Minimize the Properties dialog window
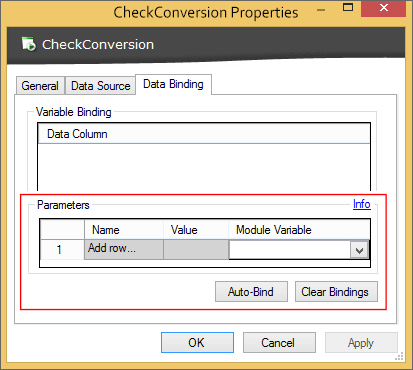This screenshot has height=370, width=413. [x=321, y=10]
